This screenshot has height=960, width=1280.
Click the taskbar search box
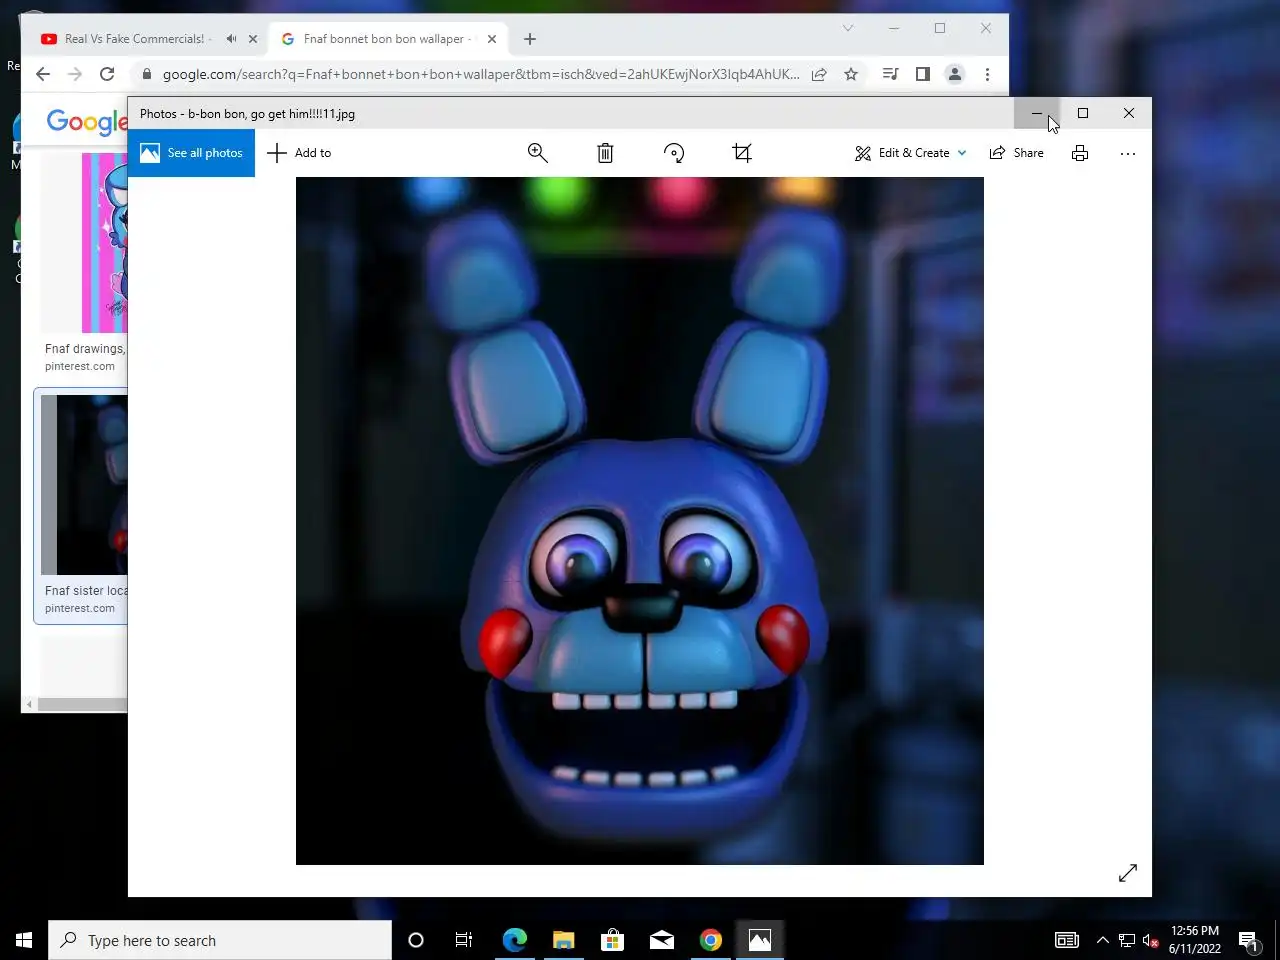click(220, 940)
